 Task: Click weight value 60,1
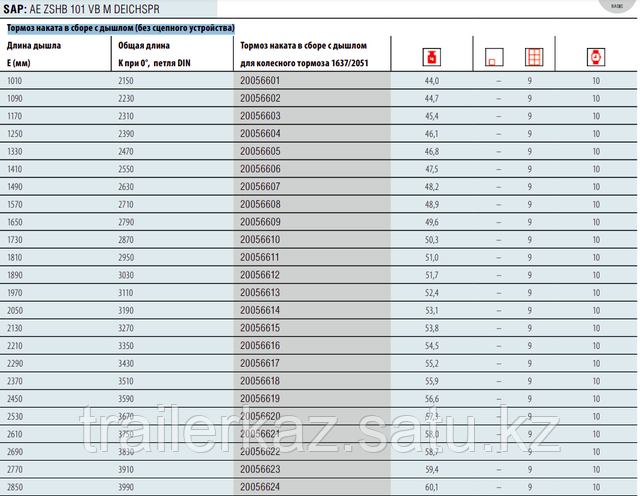point(431,487)
